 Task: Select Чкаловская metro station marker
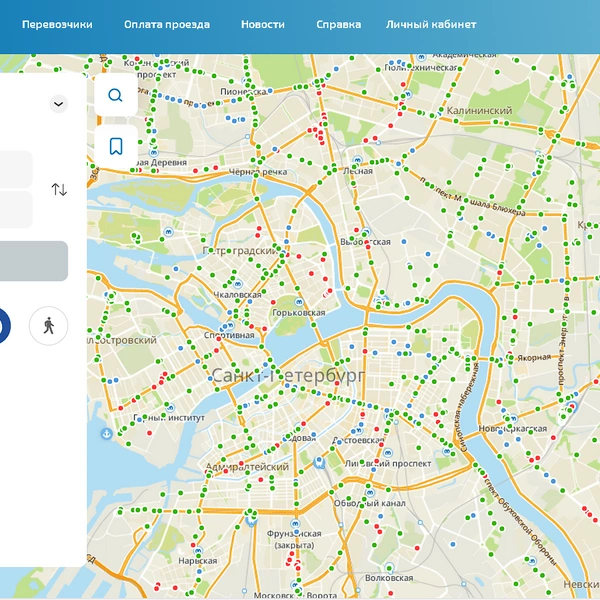click(238, 284)
